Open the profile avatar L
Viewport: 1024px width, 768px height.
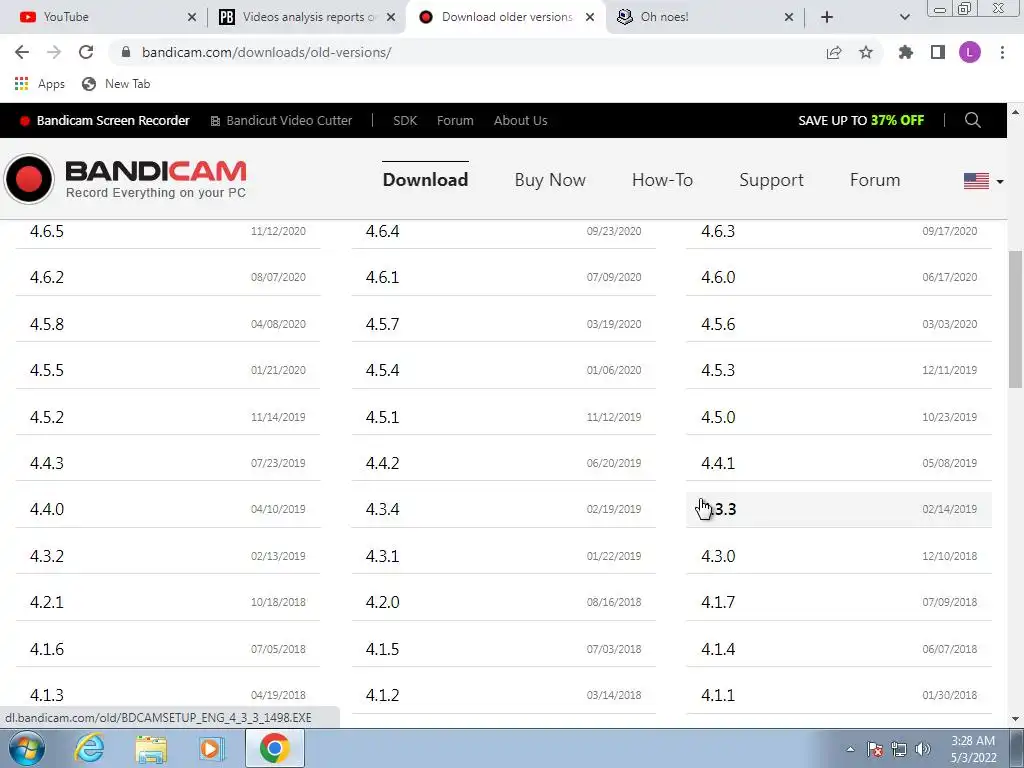tap(970, 52)
